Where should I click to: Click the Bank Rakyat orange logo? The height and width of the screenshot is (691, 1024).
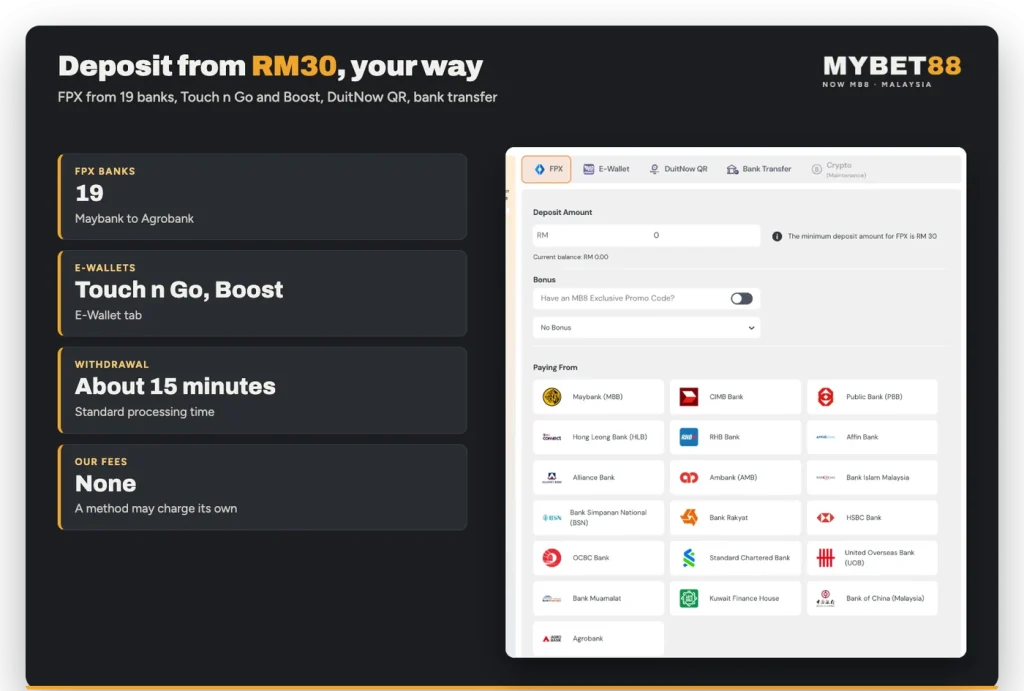pyautogui.click(x=688, y=517)
